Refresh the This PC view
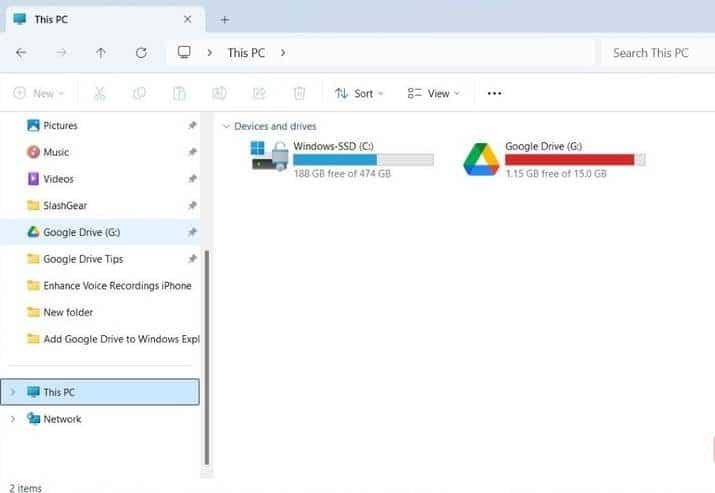Image resolution: width=715 pixels, height=493 pixels. tap(141, 53)
